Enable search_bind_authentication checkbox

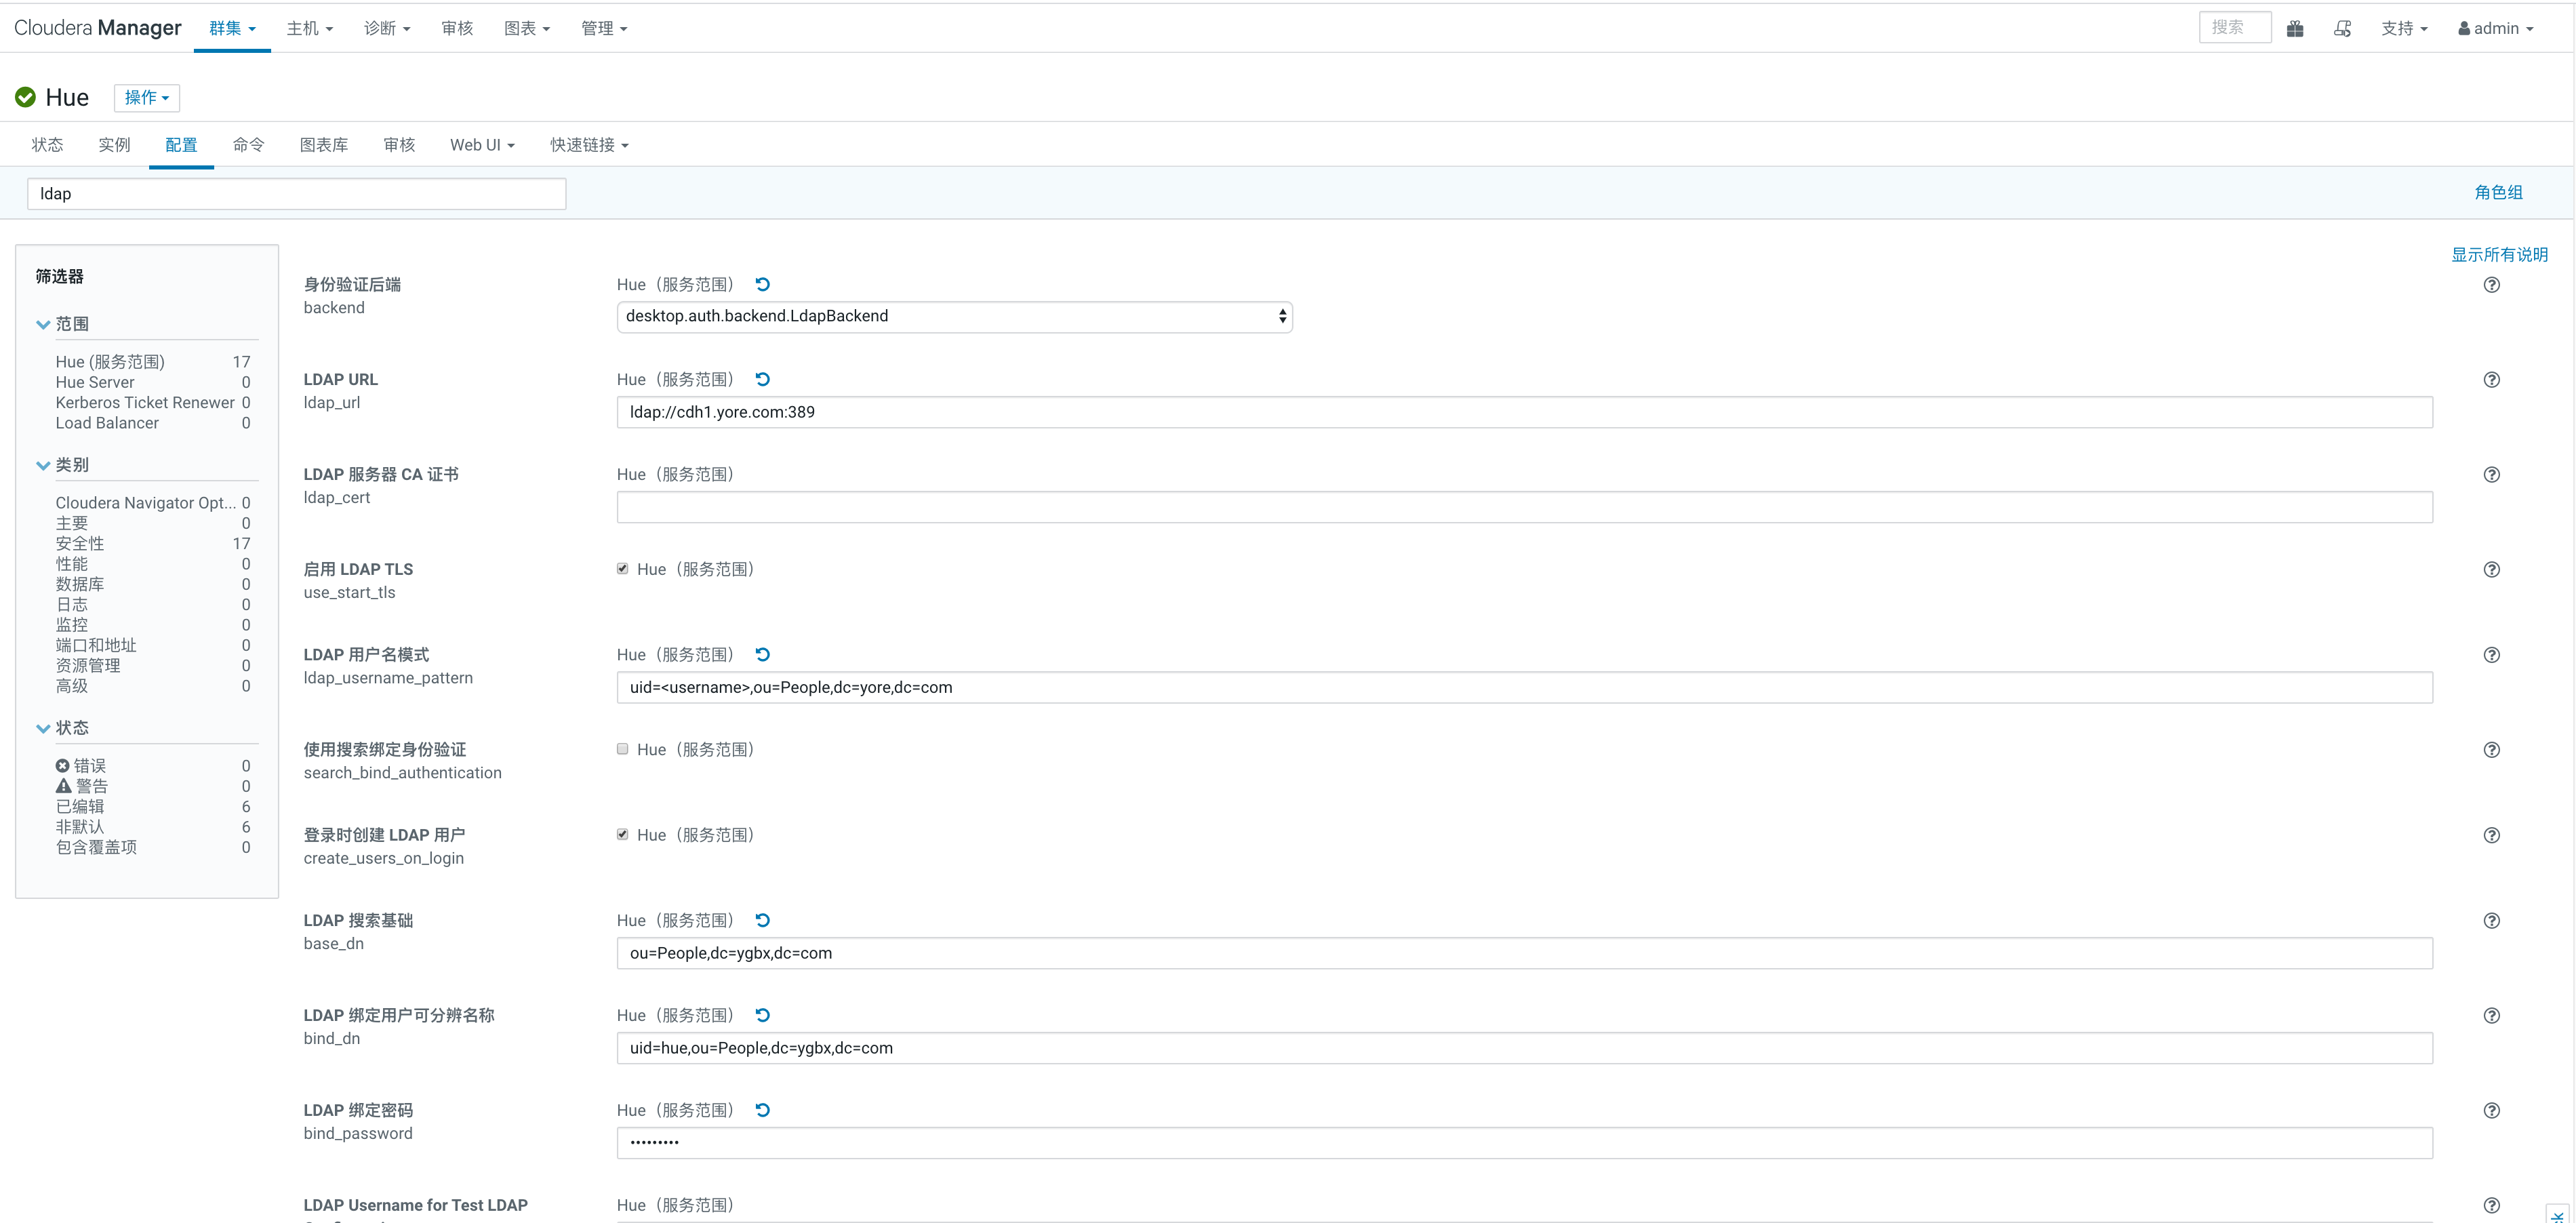click(623, 749)
